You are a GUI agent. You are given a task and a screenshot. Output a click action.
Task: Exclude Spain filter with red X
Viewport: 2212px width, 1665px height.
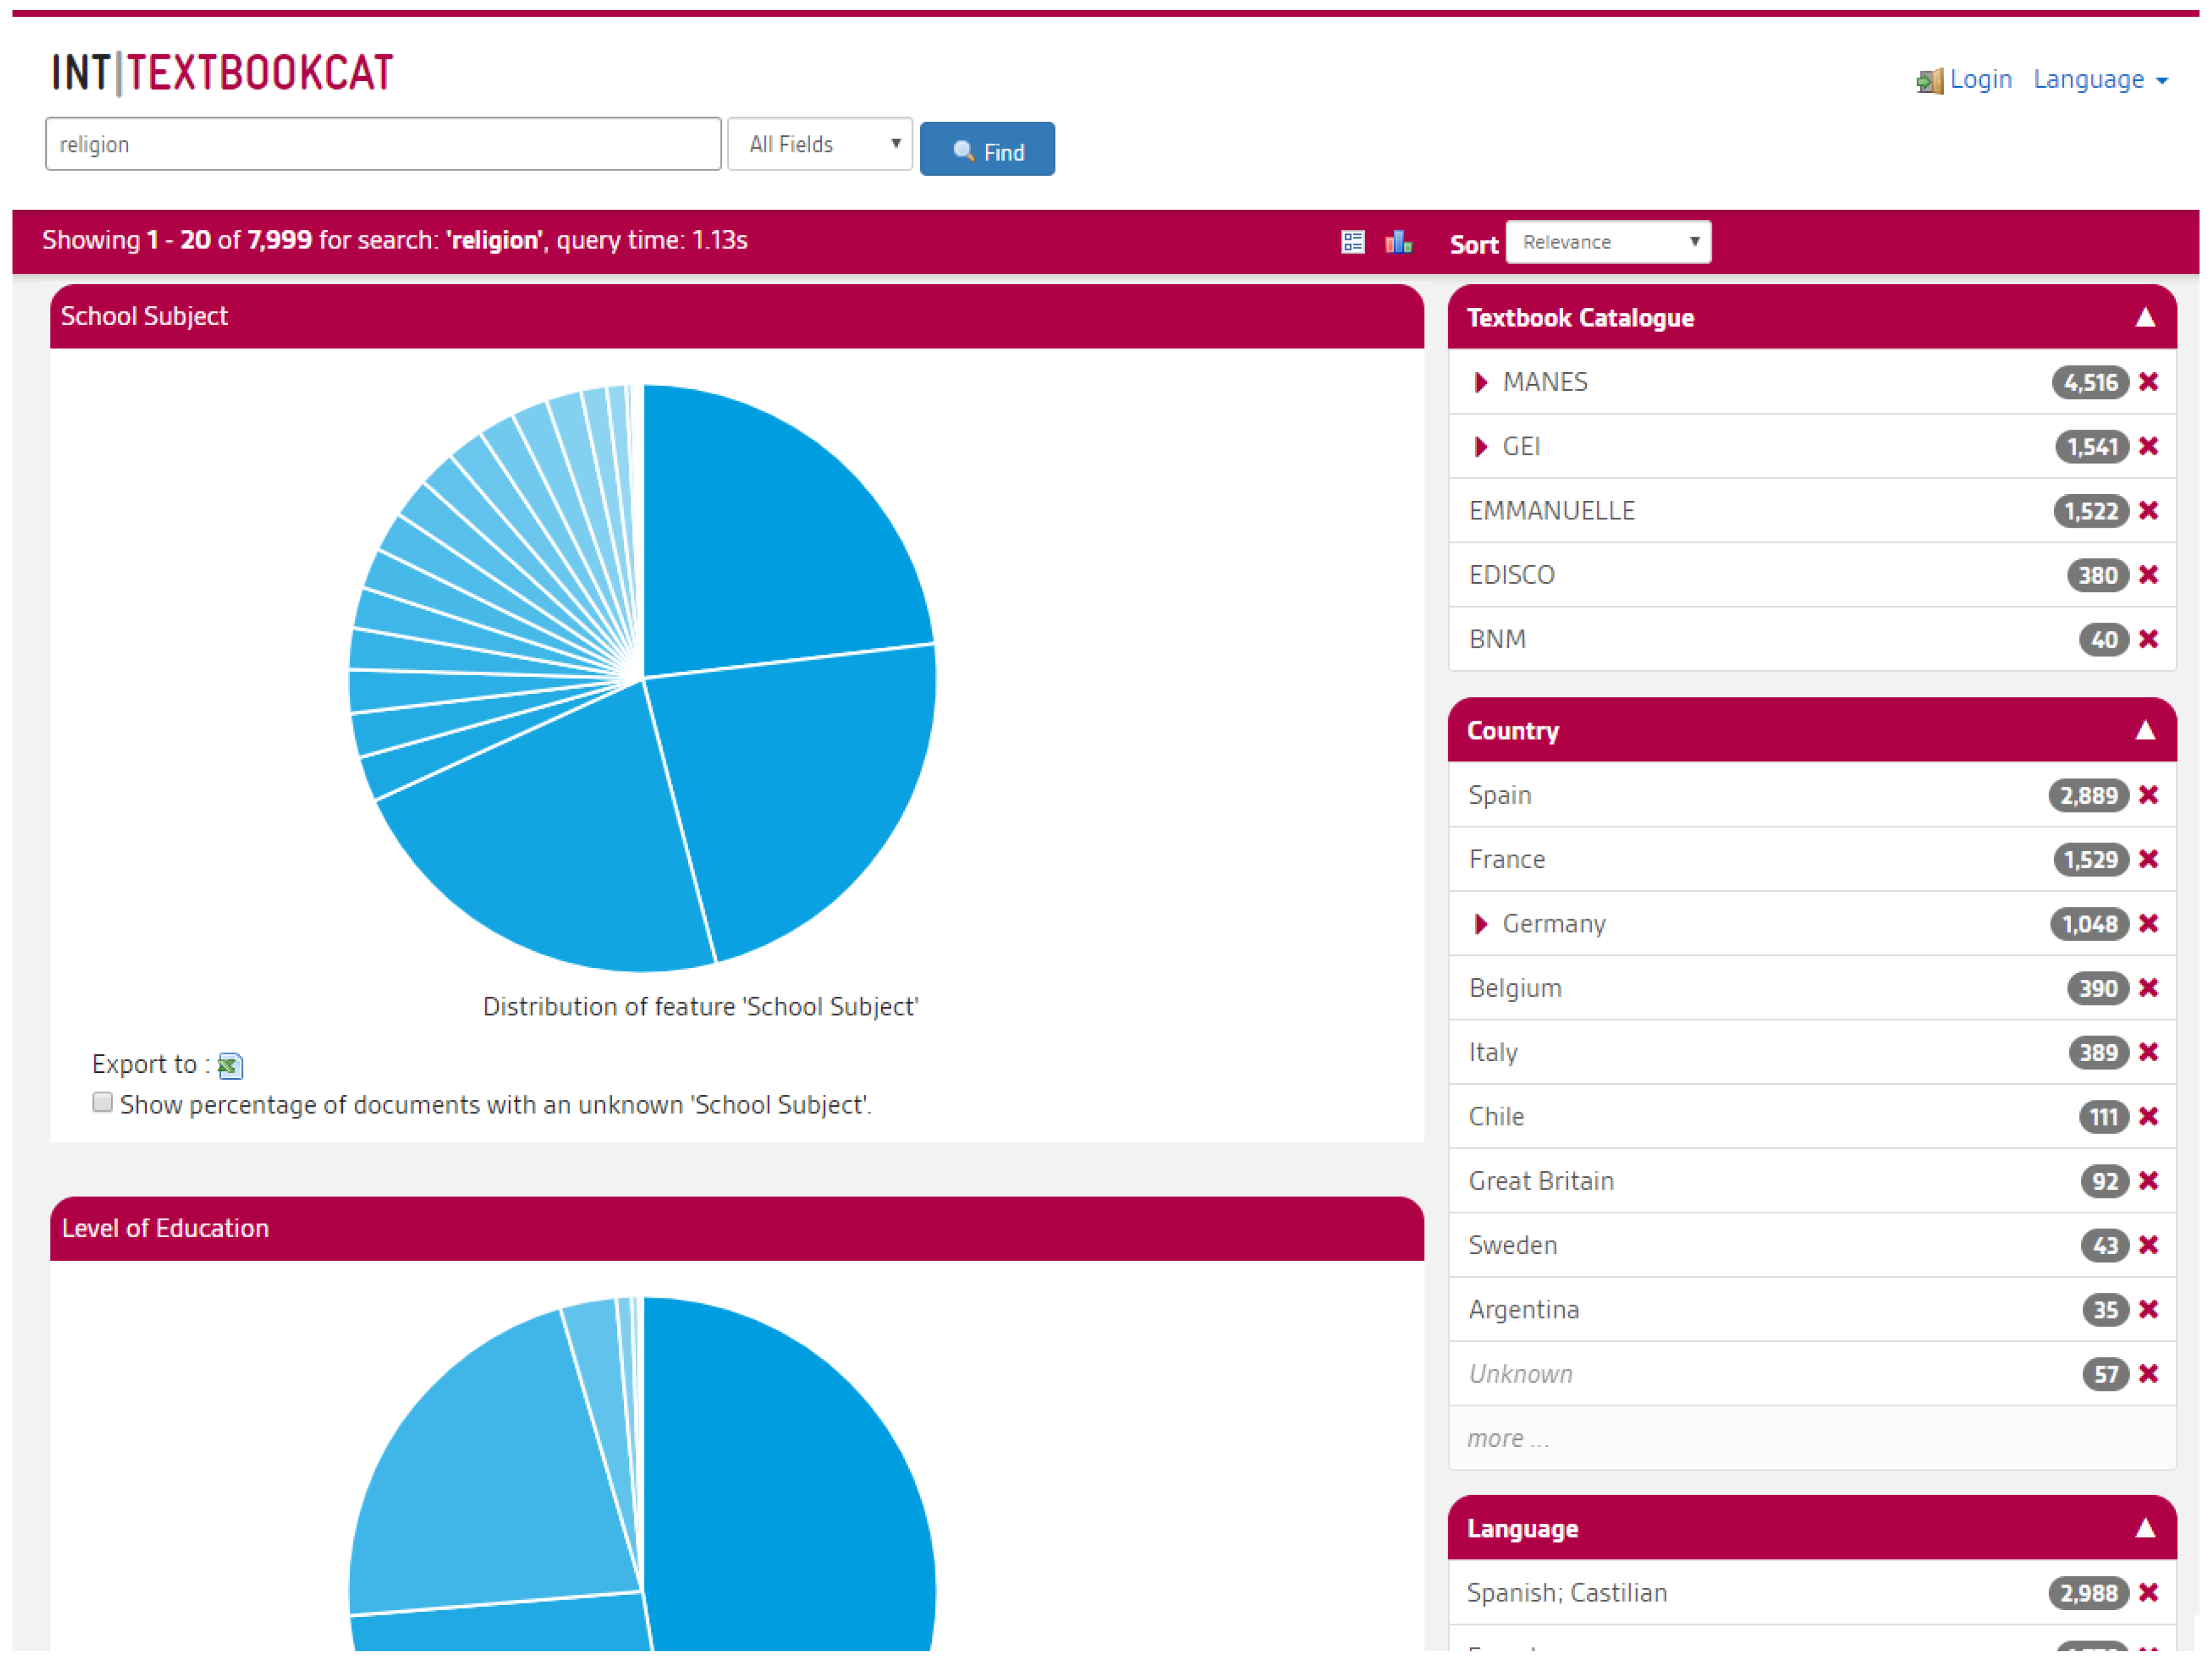pos(2148,795)
